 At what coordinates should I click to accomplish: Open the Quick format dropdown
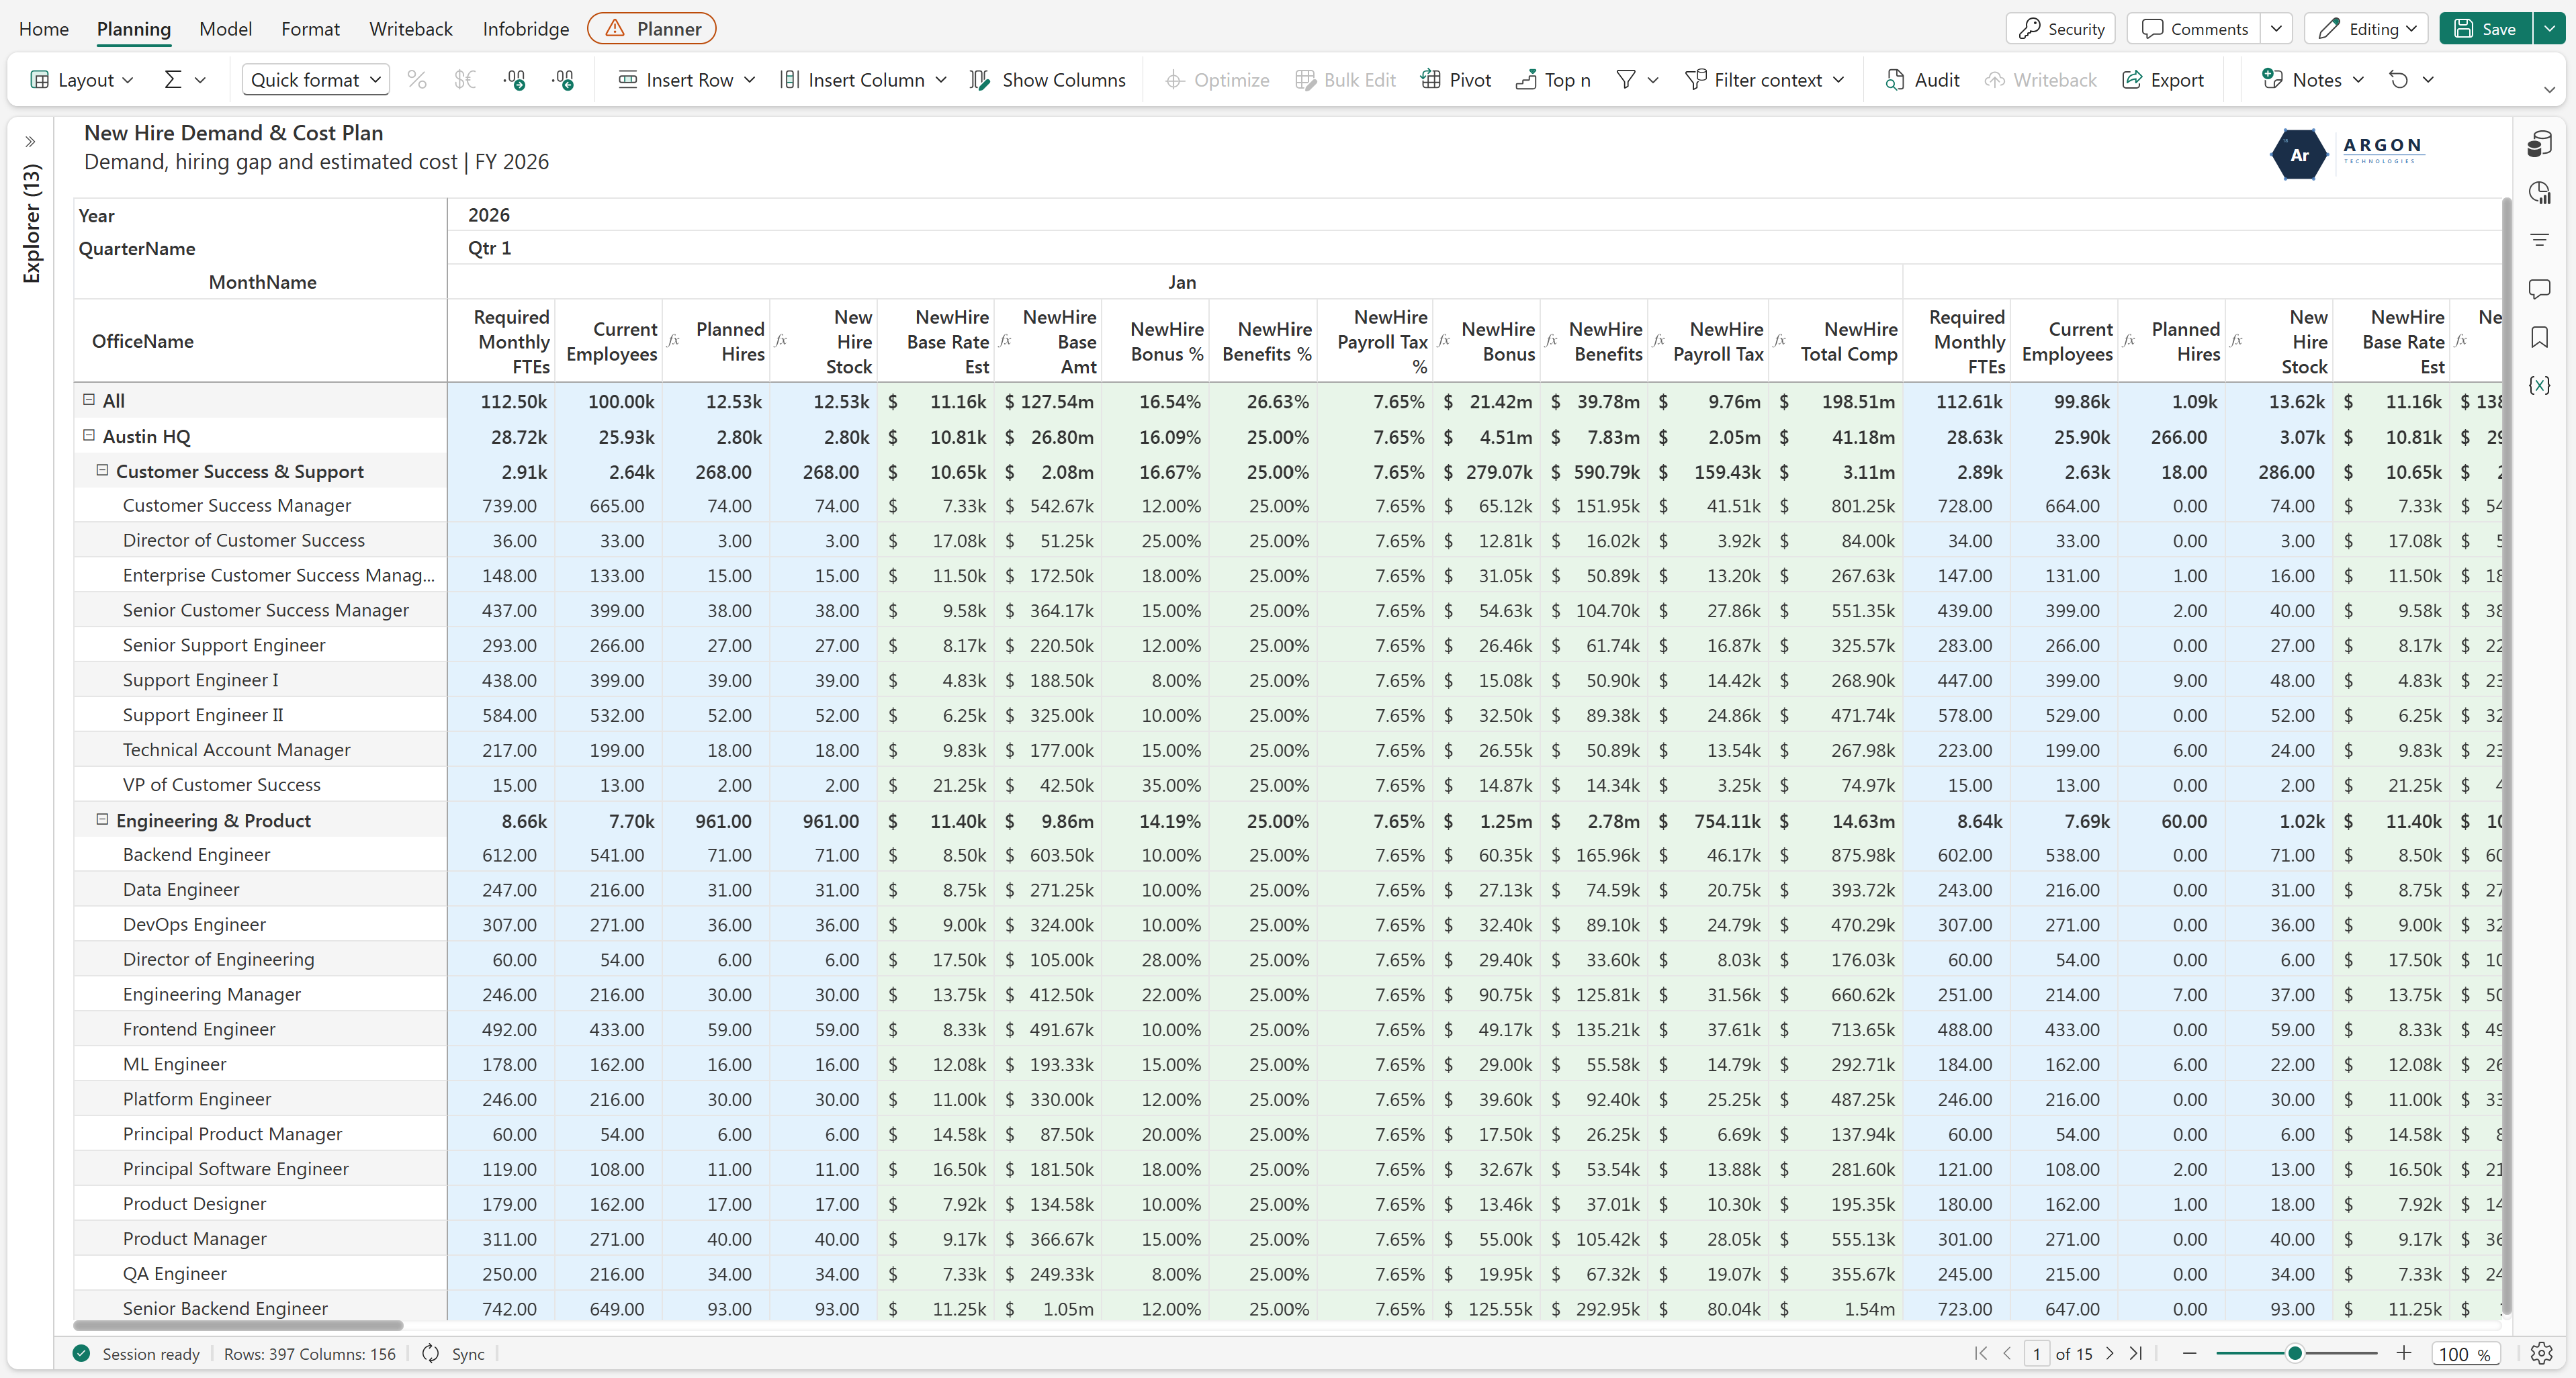point(315,80)
